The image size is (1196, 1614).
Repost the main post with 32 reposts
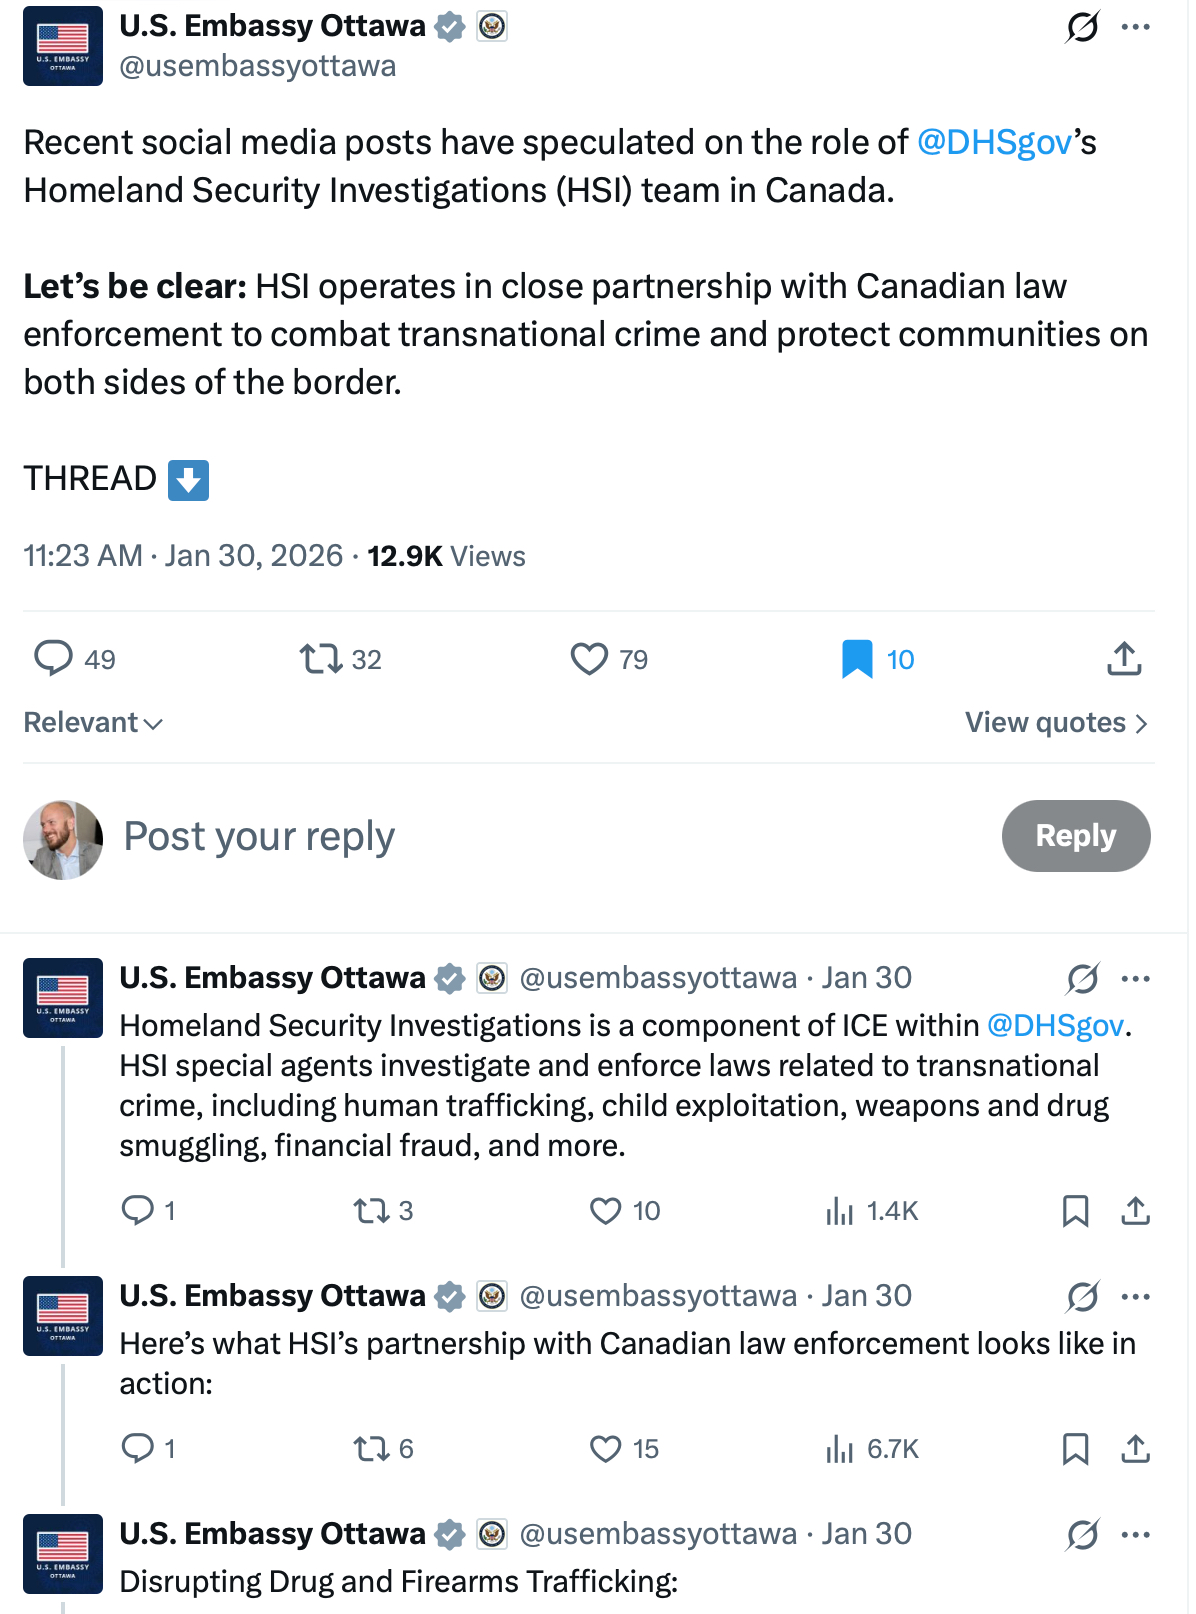point(321,659)
